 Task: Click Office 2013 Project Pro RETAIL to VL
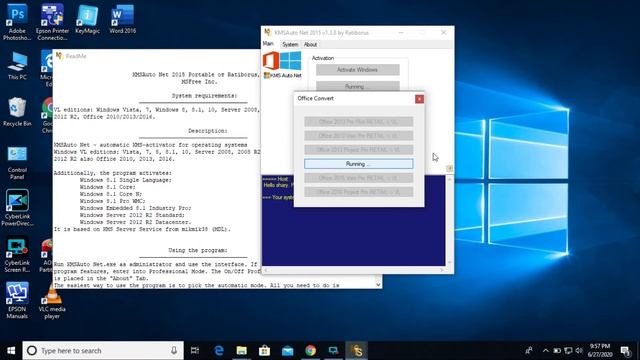[358, 150]
